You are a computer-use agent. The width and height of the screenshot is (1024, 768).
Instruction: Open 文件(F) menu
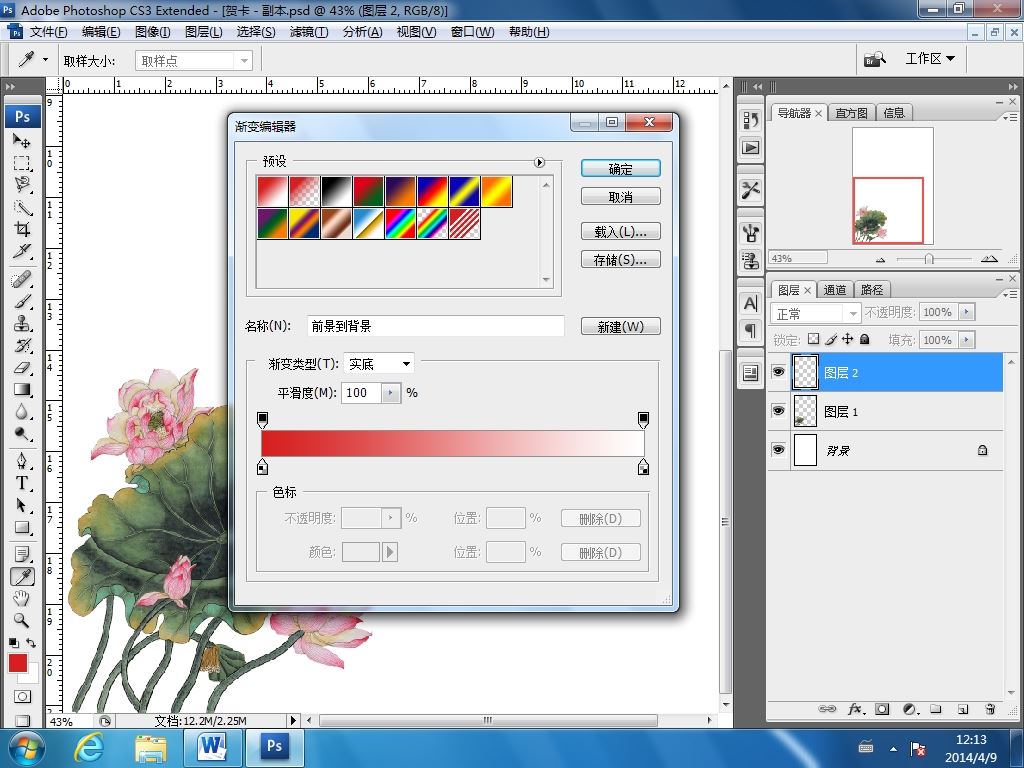pos(48,32)
